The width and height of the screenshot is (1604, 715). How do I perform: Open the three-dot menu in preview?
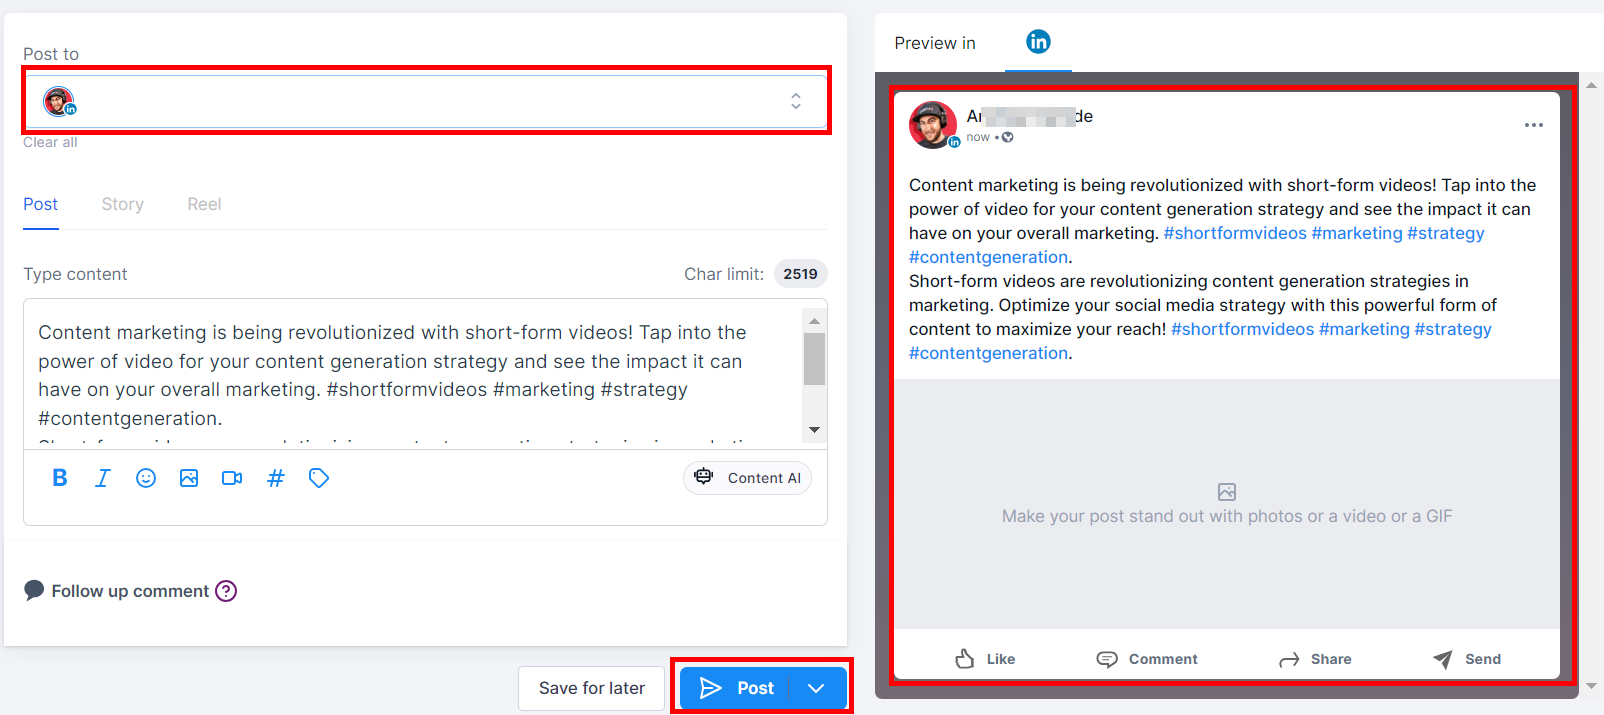[x=1533, y=125]
